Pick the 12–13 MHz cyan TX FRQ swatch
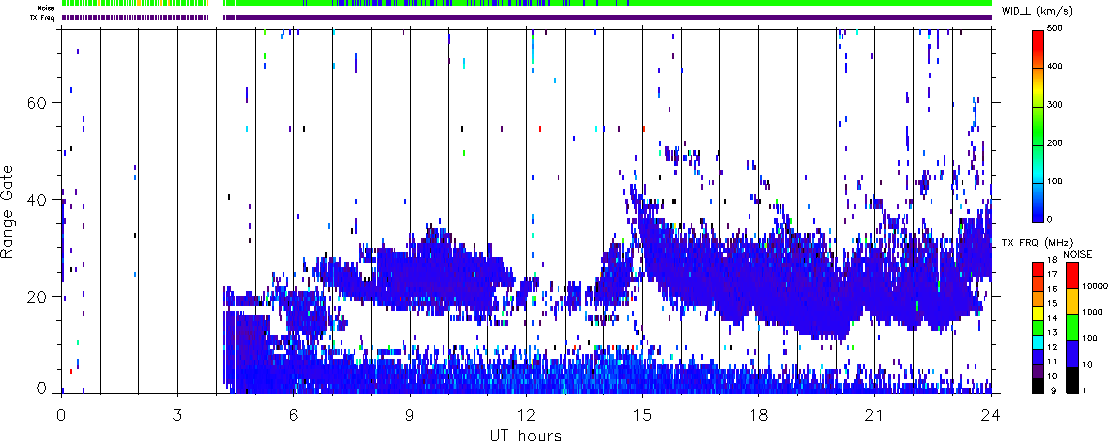 1038,343
